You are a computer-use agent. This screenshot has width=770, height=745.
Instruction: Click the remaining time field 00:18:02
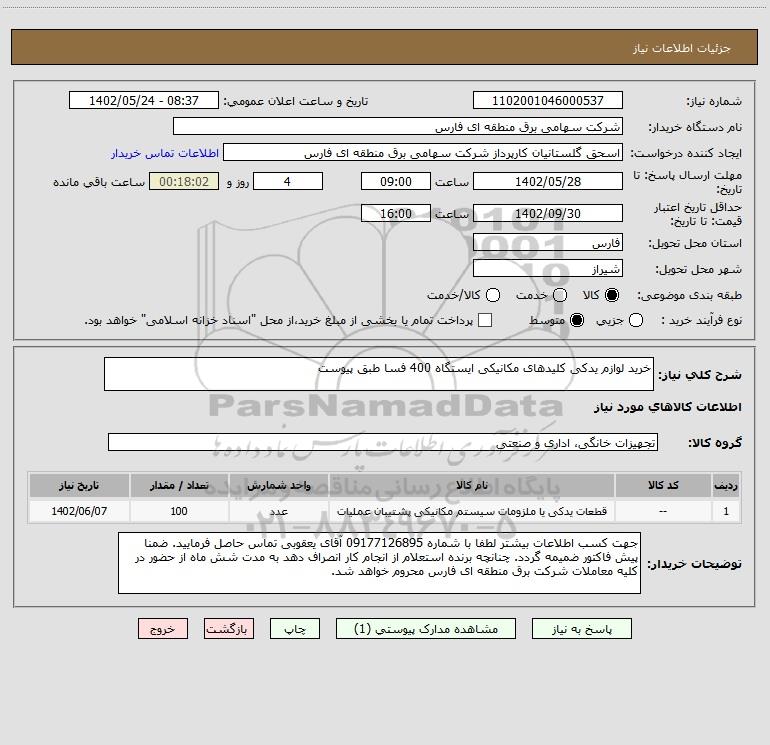pyautogui.click(x=184, y=181)
